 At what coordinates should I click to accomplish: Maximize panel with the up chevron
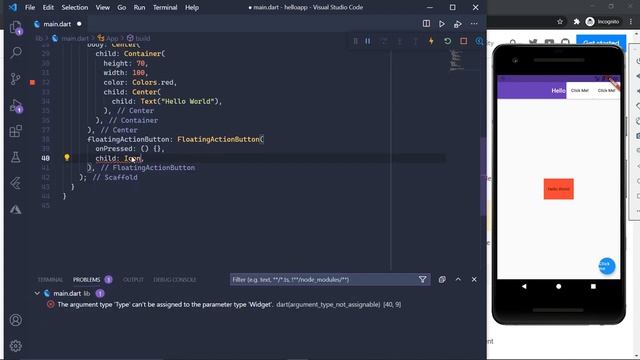pos(458,280)
